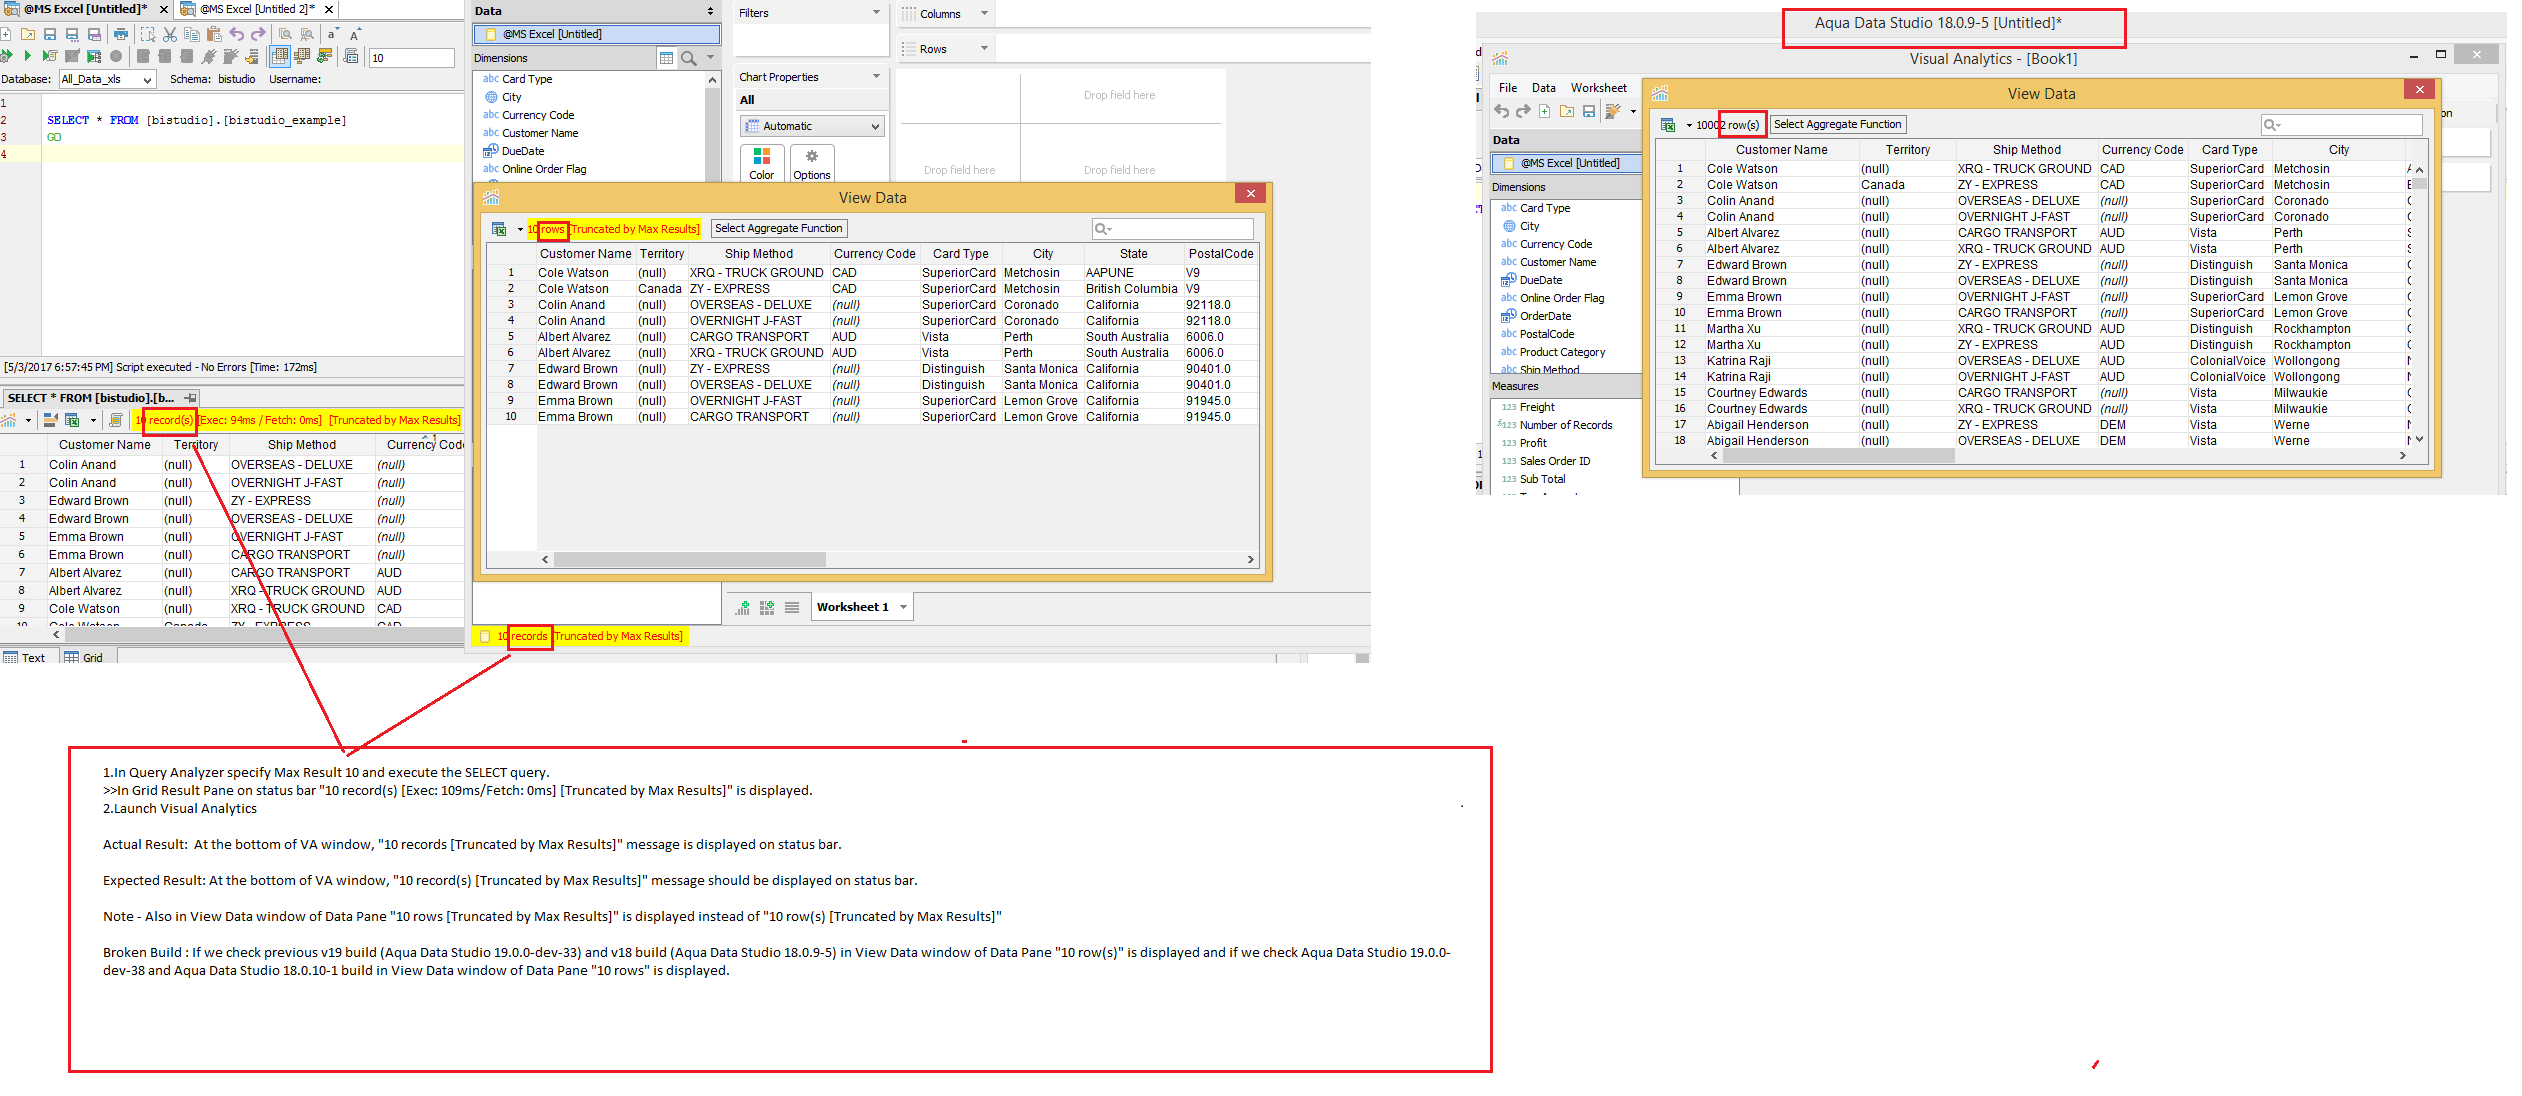This screenshot has height=1096, width=2522.
Task: Switch to @MS Excel [Untitled 2] tab
Action: tap(255, 9)
